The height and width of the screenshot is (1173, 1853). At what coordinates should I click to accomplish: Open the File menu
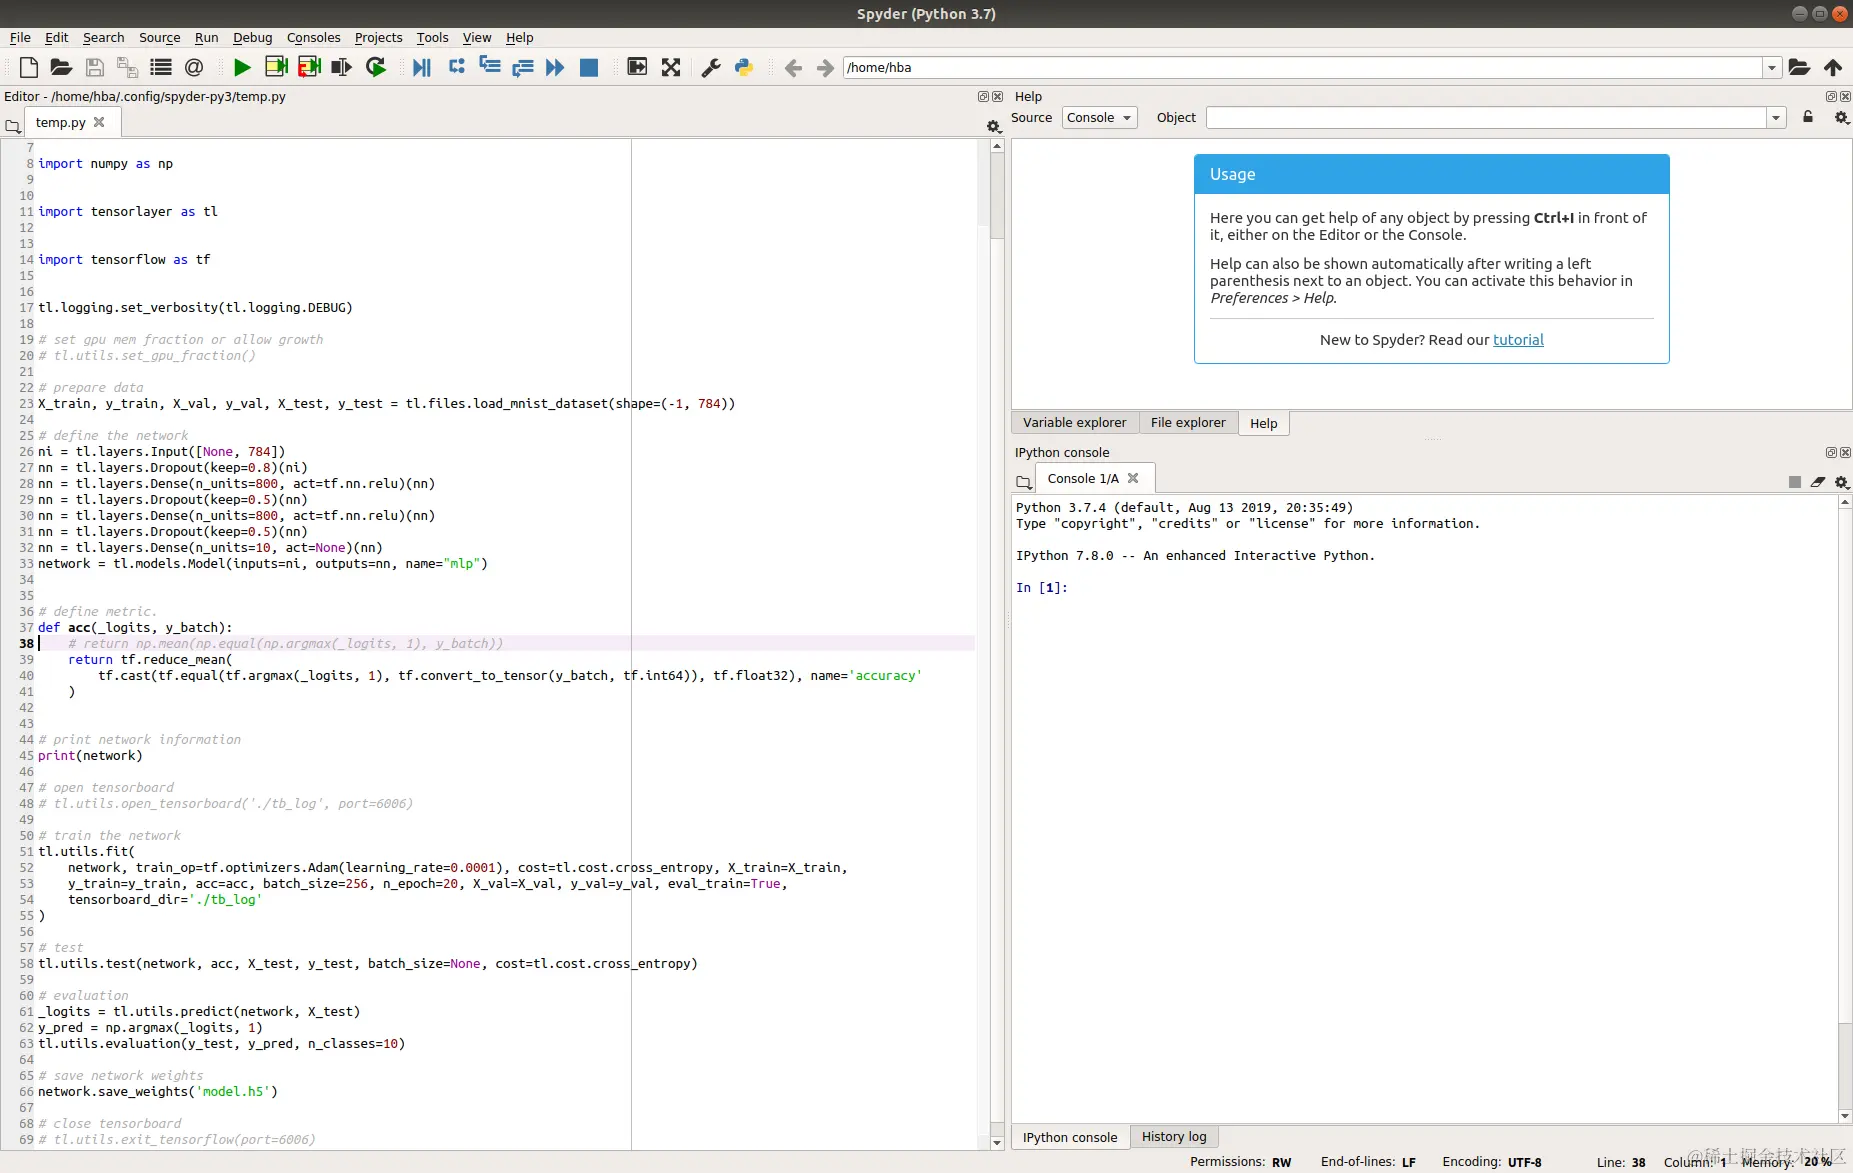pos(20,38)
